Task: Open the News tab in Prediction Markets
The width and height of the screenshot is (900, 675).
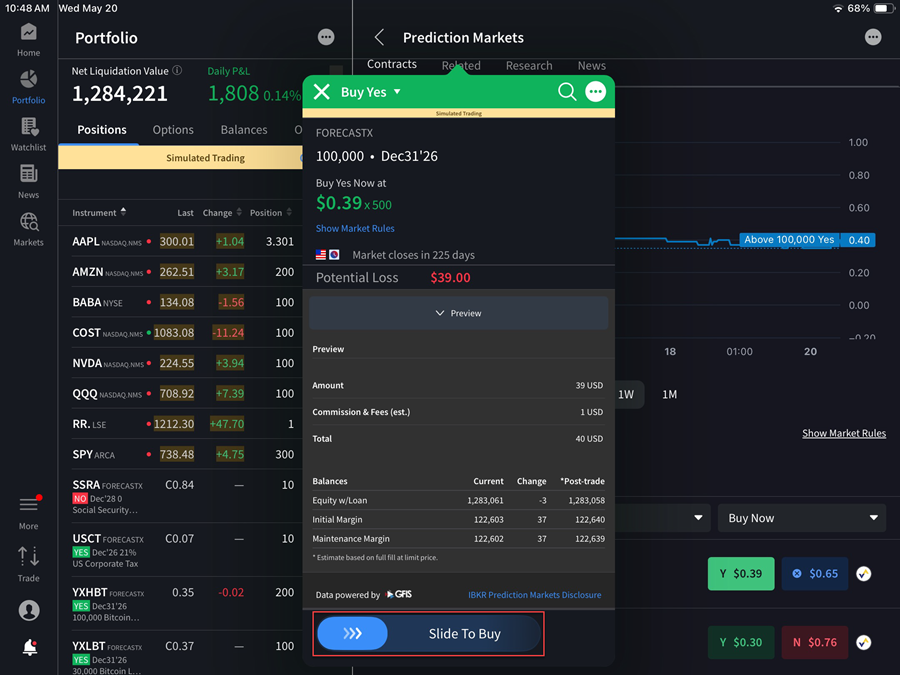Action: (x=592, y=65)
